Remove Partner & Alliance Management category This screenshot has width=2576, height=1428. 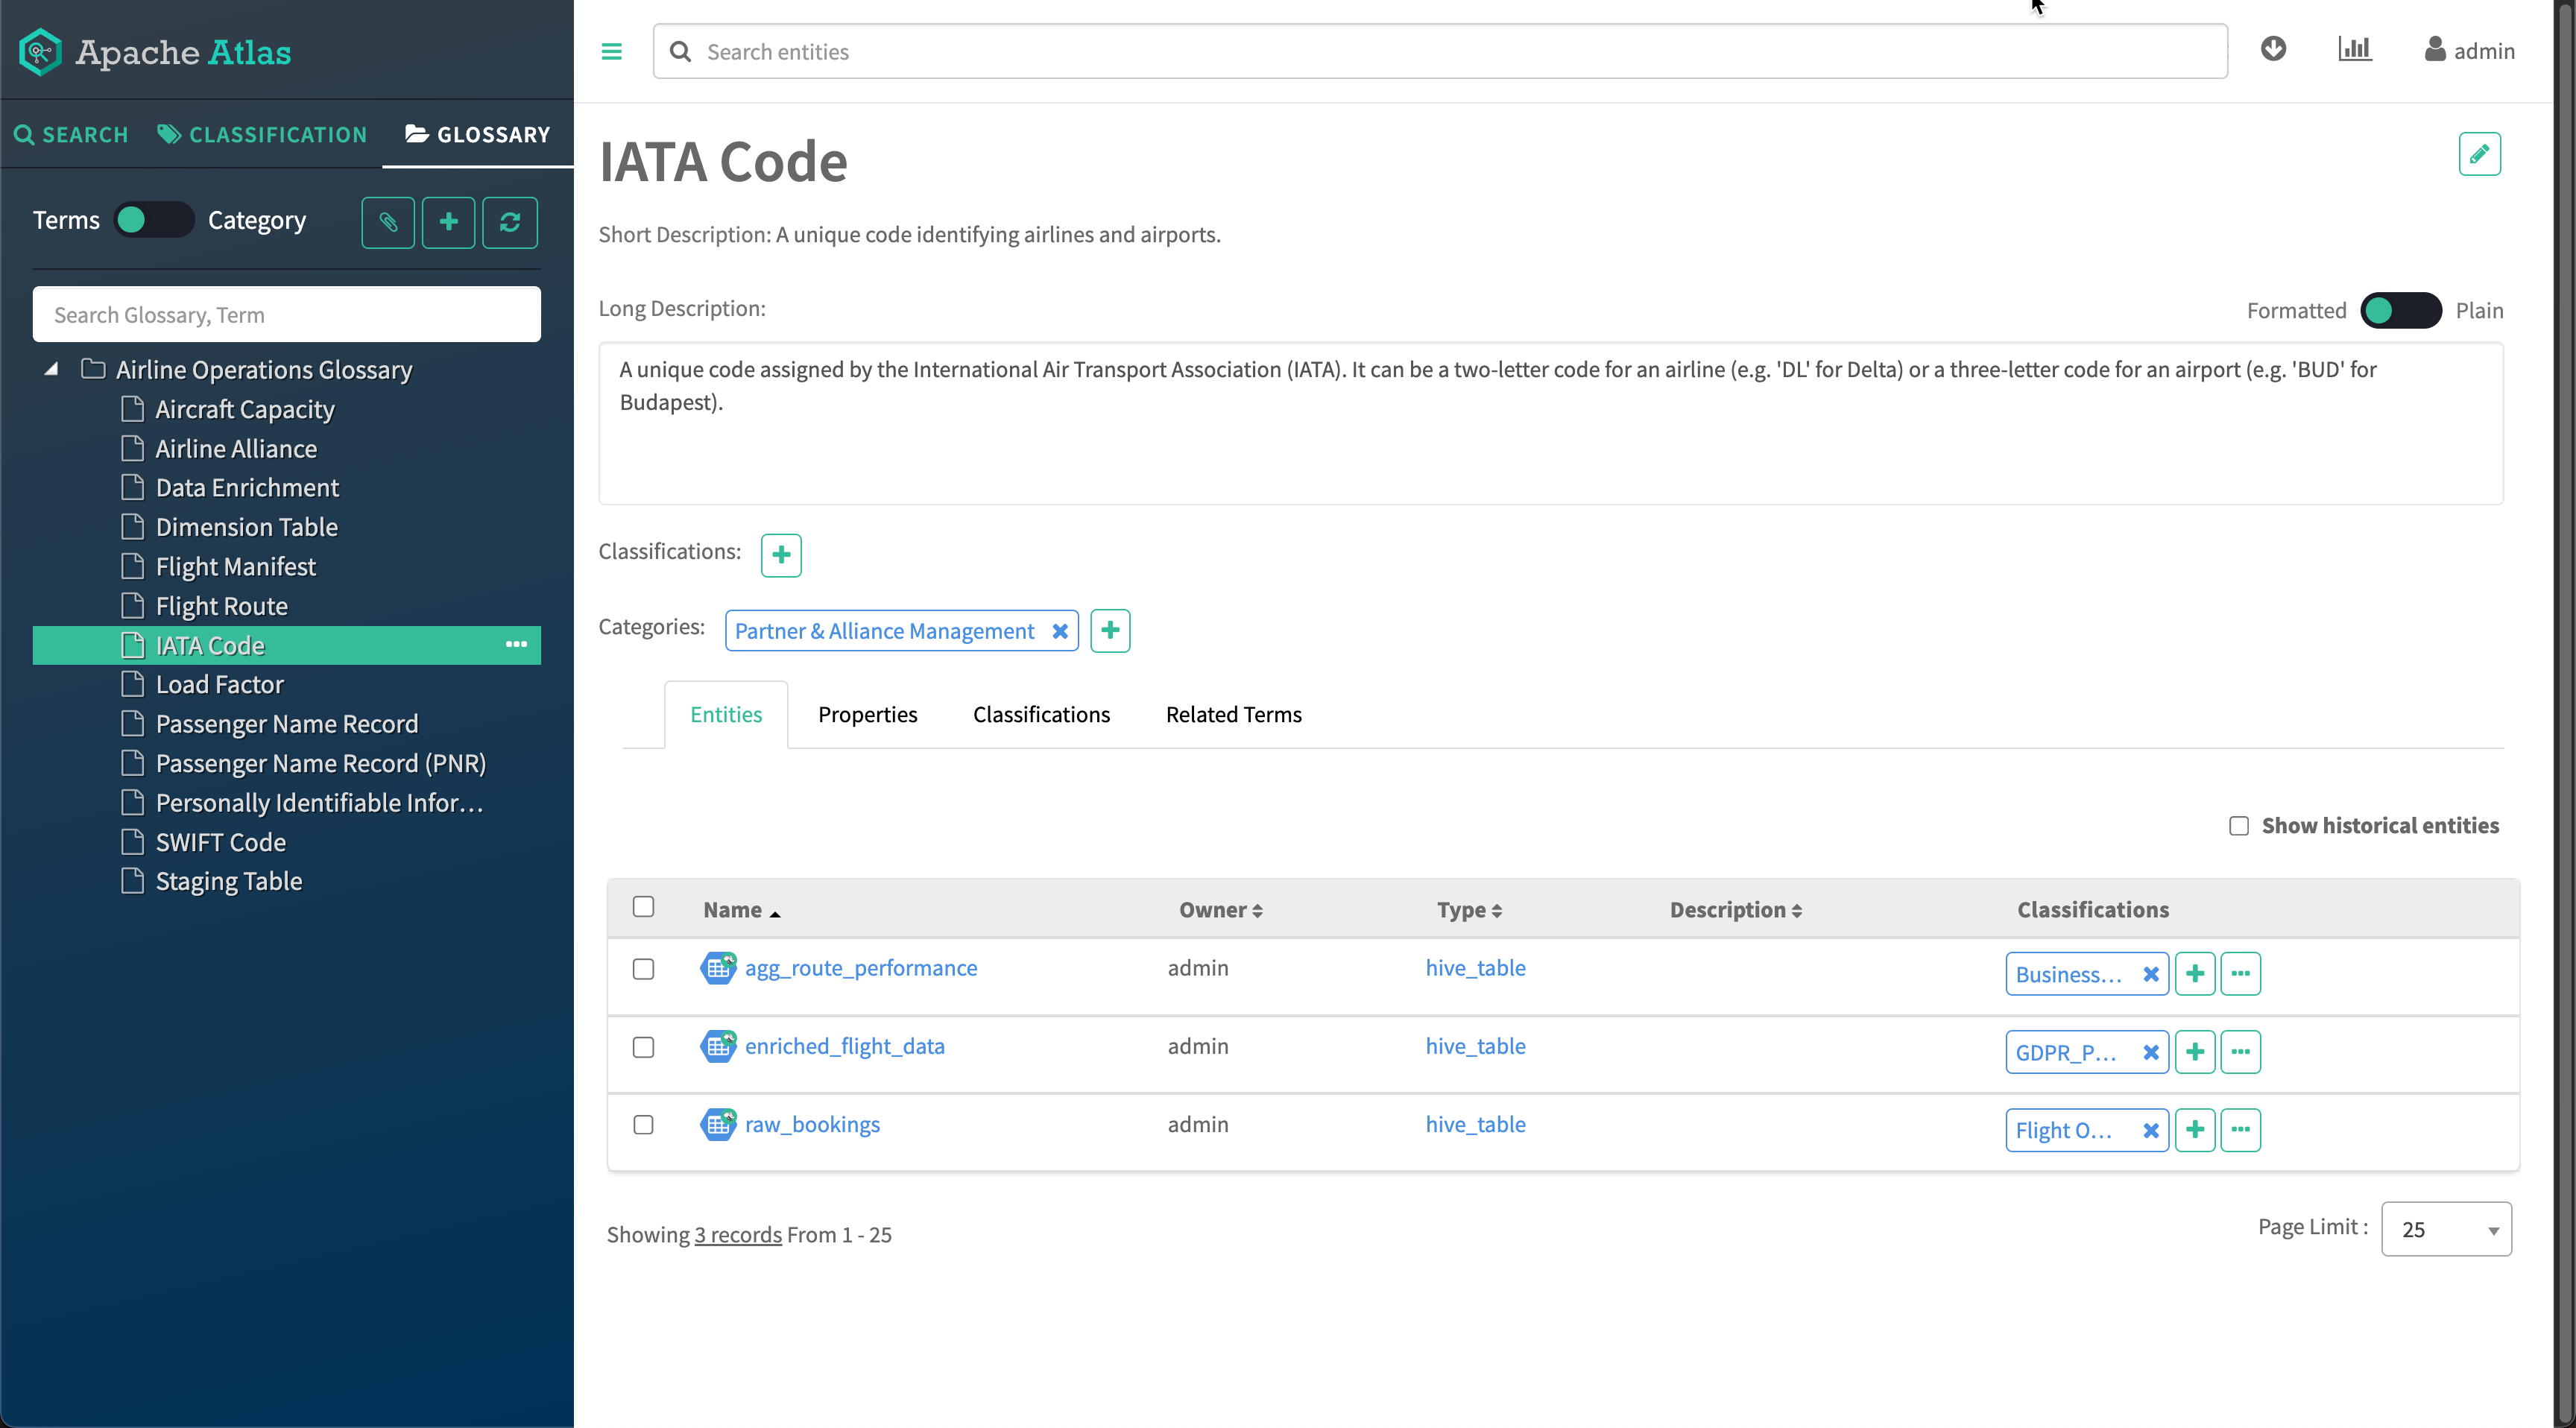pyautogui.click(x=1060, y=631)
